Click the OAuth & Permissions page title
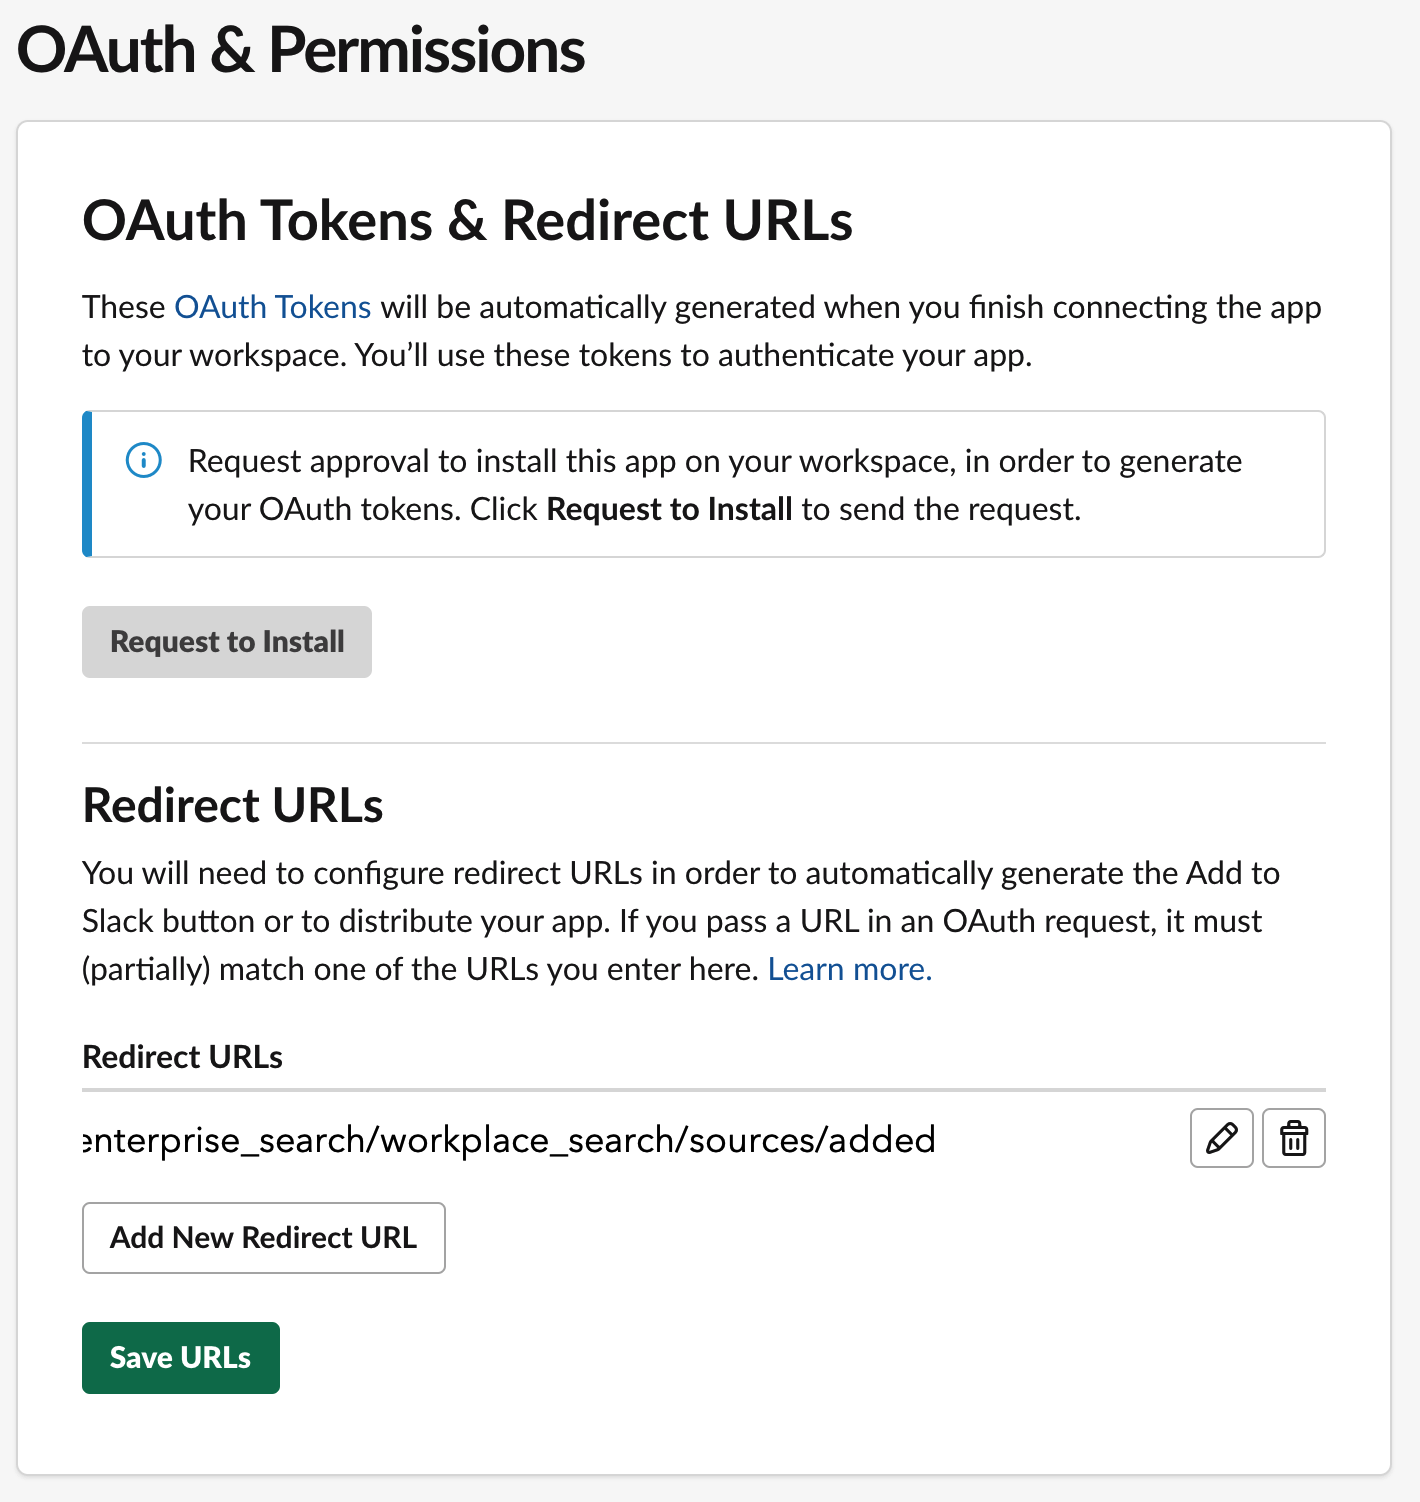 pyautogui.click(x=301, y=51)
